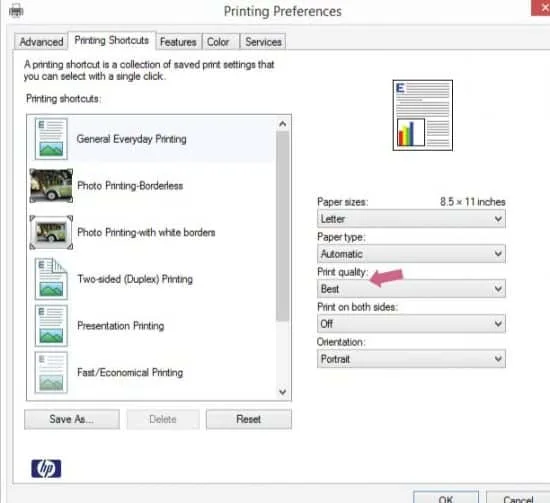Choose the Presentation Printing shortcut icon
Screen dimensions: 550x503
(51, 326)
